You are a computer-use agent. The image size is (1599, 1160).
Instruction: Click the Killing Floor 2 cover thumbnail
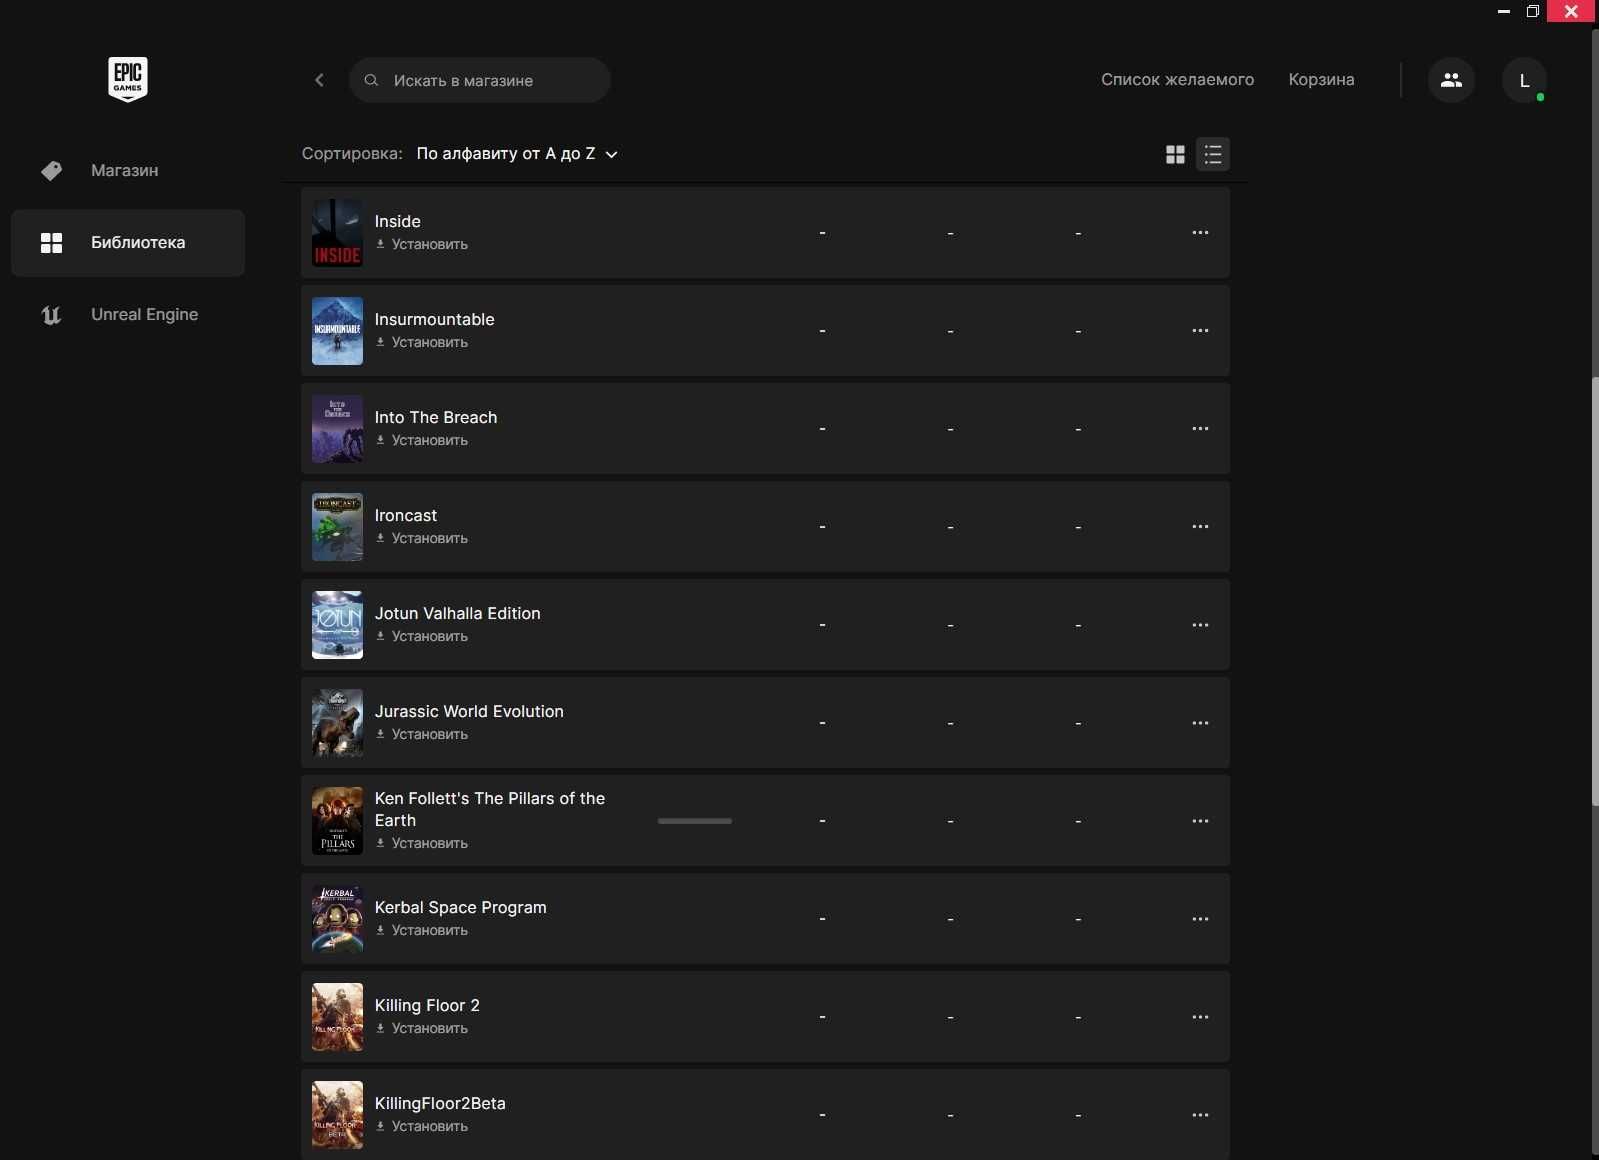(x=337, y=1017)
